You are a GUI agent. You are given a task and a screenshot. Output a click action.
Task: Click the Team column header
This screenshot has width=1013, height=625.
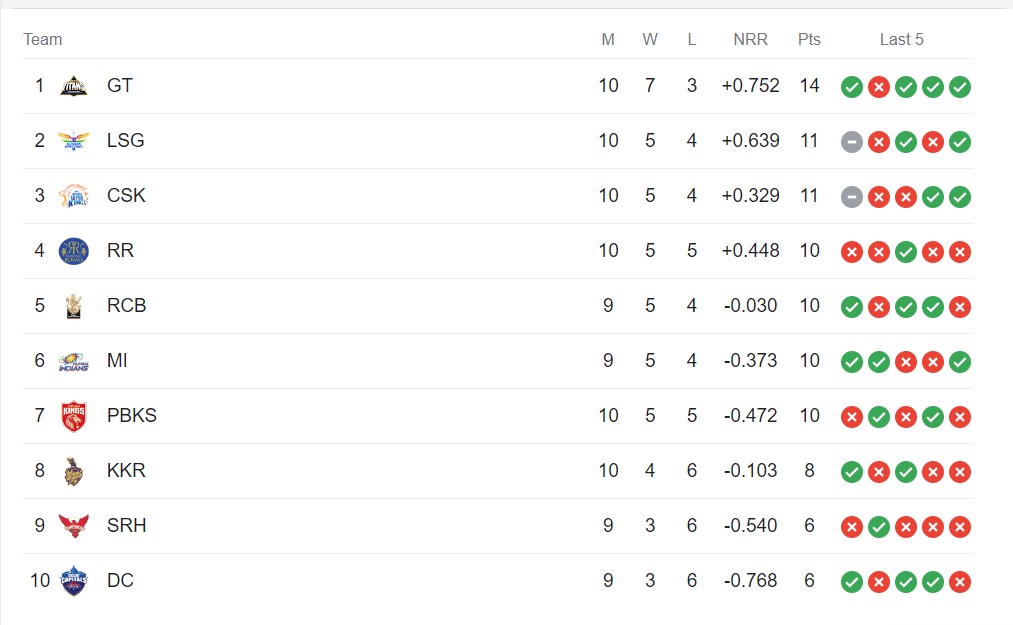click(43, 40)
